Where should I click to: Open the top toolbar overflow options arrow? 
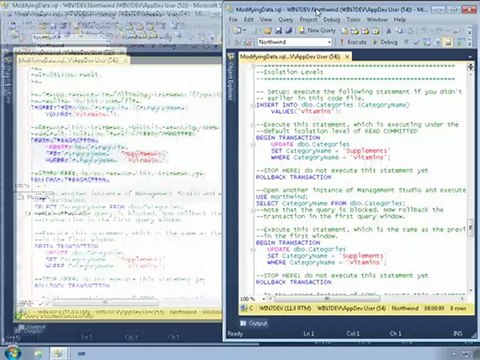pyautogui.click(x=469, y=31)
